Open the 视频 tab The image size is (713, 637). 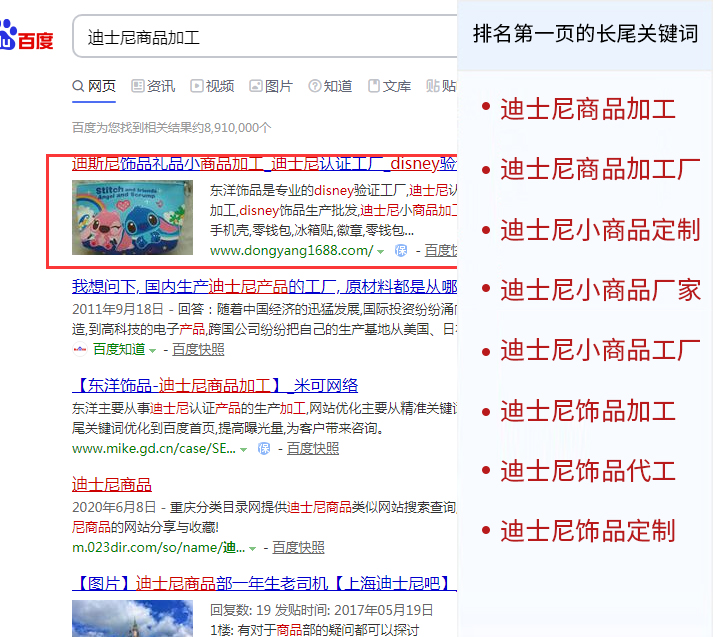[212, 86]
